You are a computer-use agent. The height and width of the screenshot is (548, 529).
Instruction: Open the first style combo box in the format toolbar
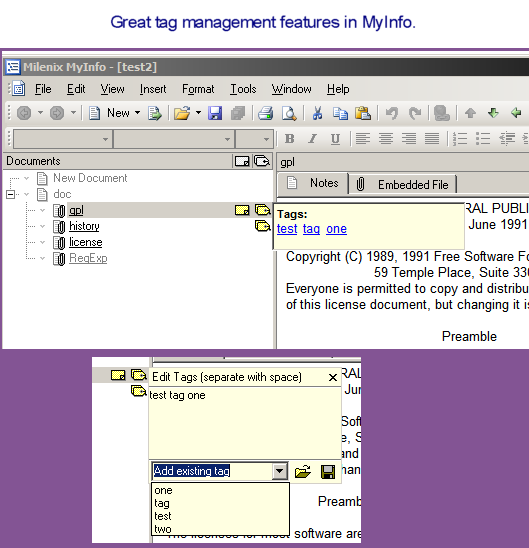point(63,139)
